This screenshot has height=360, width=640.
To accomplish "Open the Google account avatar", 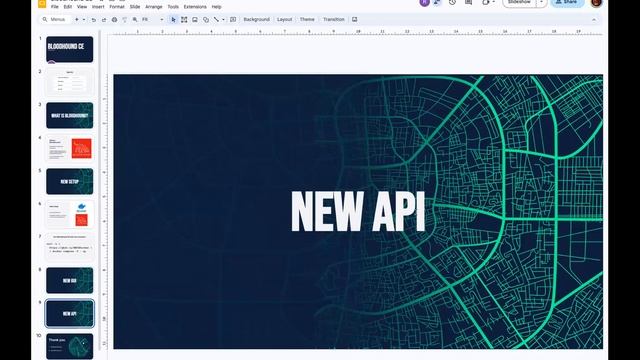I will pyautogui.click(x=596, y=2).
